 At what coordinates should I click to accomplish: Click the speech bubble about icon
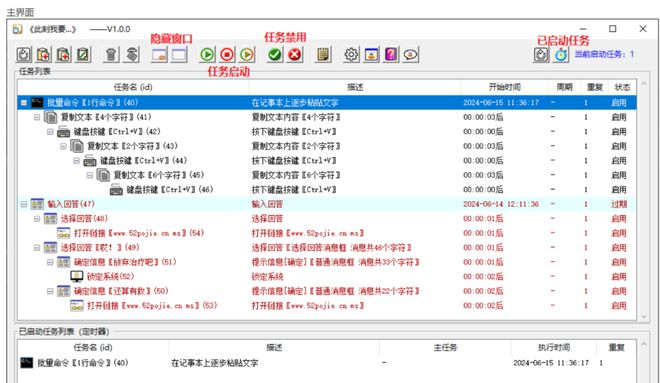(411, 55)
